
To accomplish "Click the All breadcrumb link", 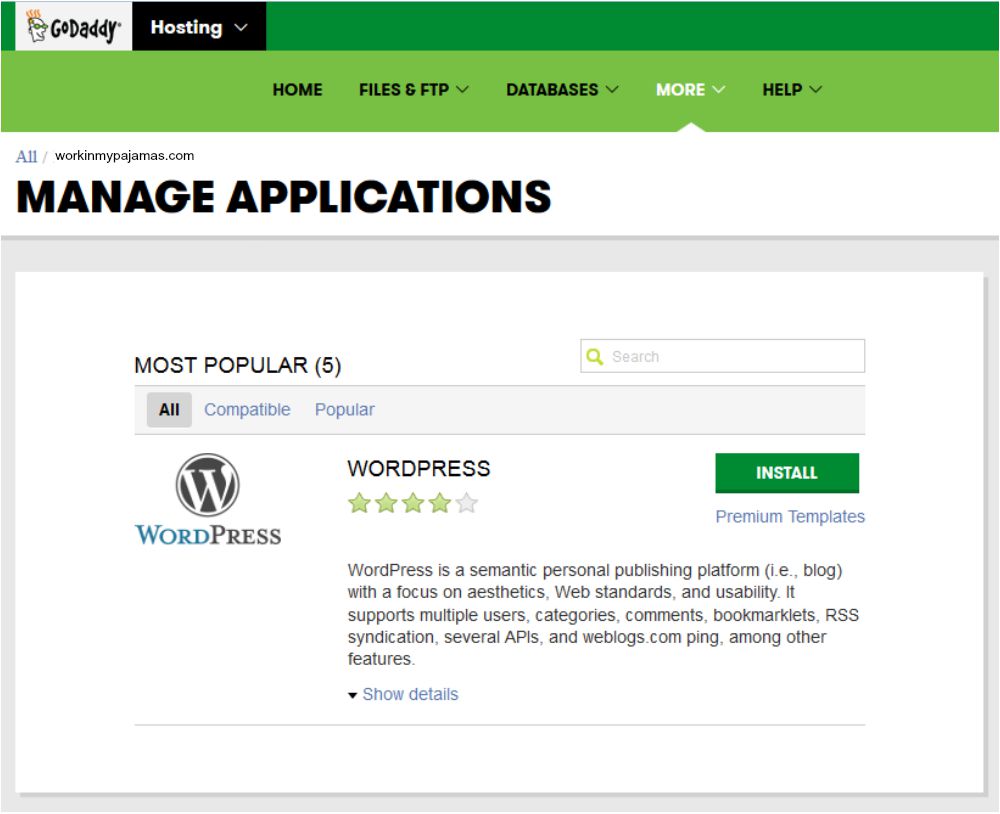I will pyautogui.click(x=26, y=157).
